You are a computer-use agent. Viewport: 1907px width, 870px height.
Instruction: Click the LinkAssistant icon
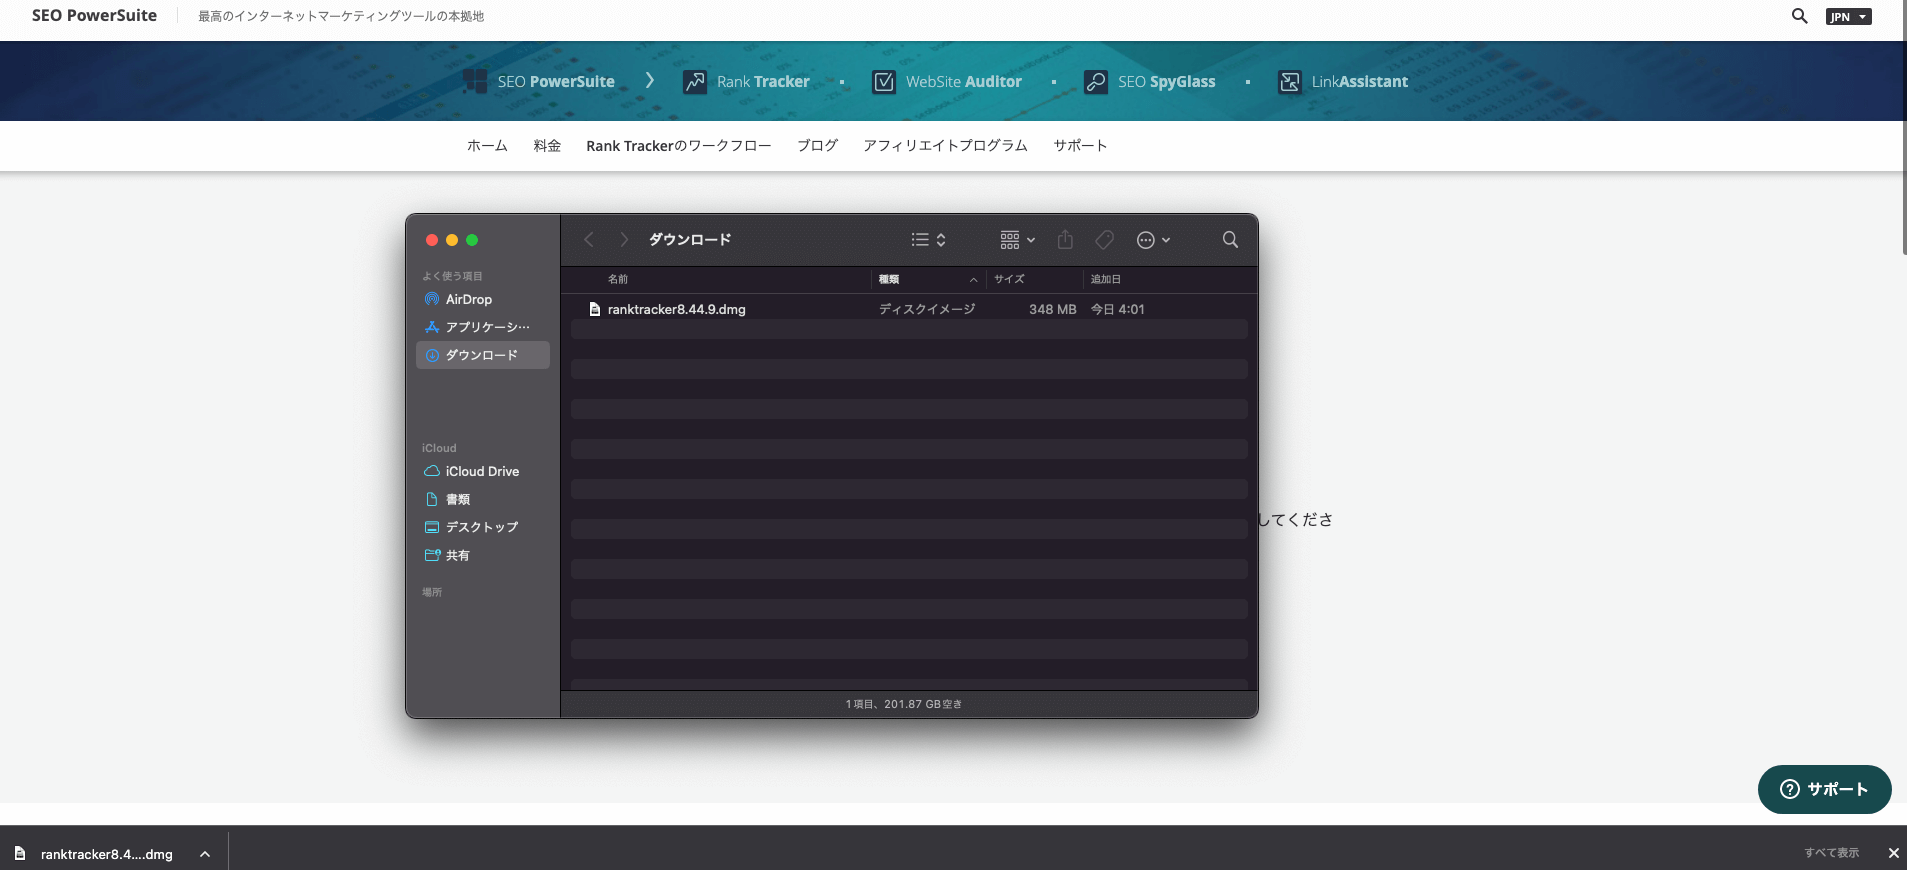pyautogui.click(x=1290, y=82)
